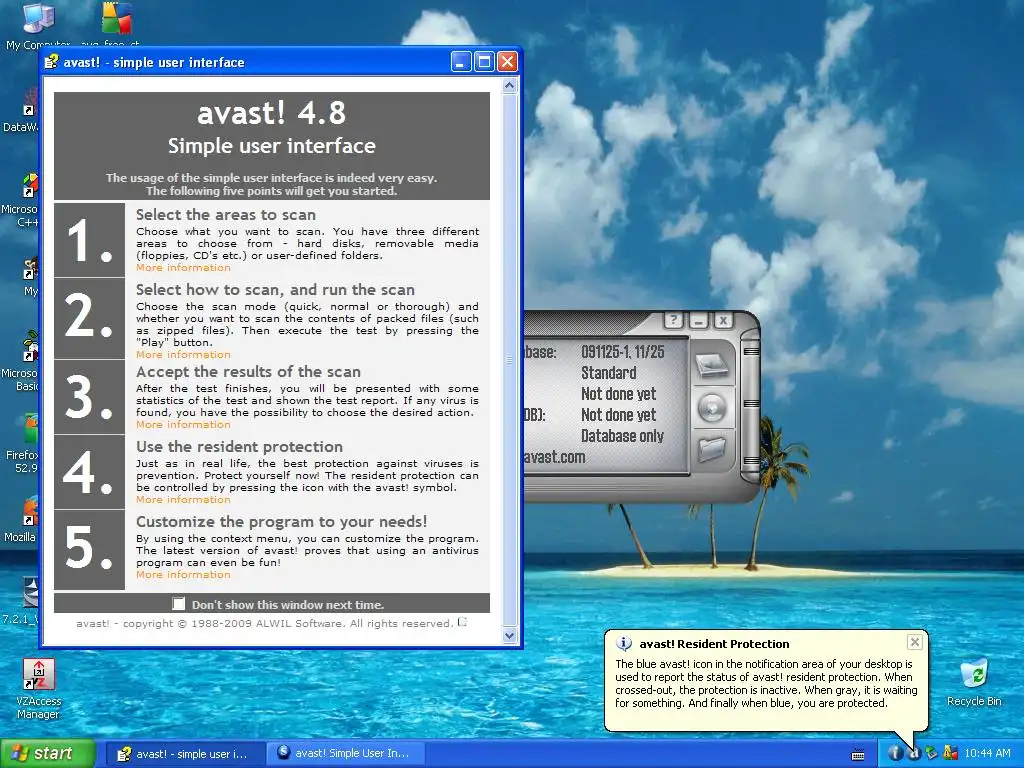The height and width of the screenshot is (768, 1024).
Task: Switch to 'avast! - simple user i...' taskbar item
Action: (x=184, y=754)
